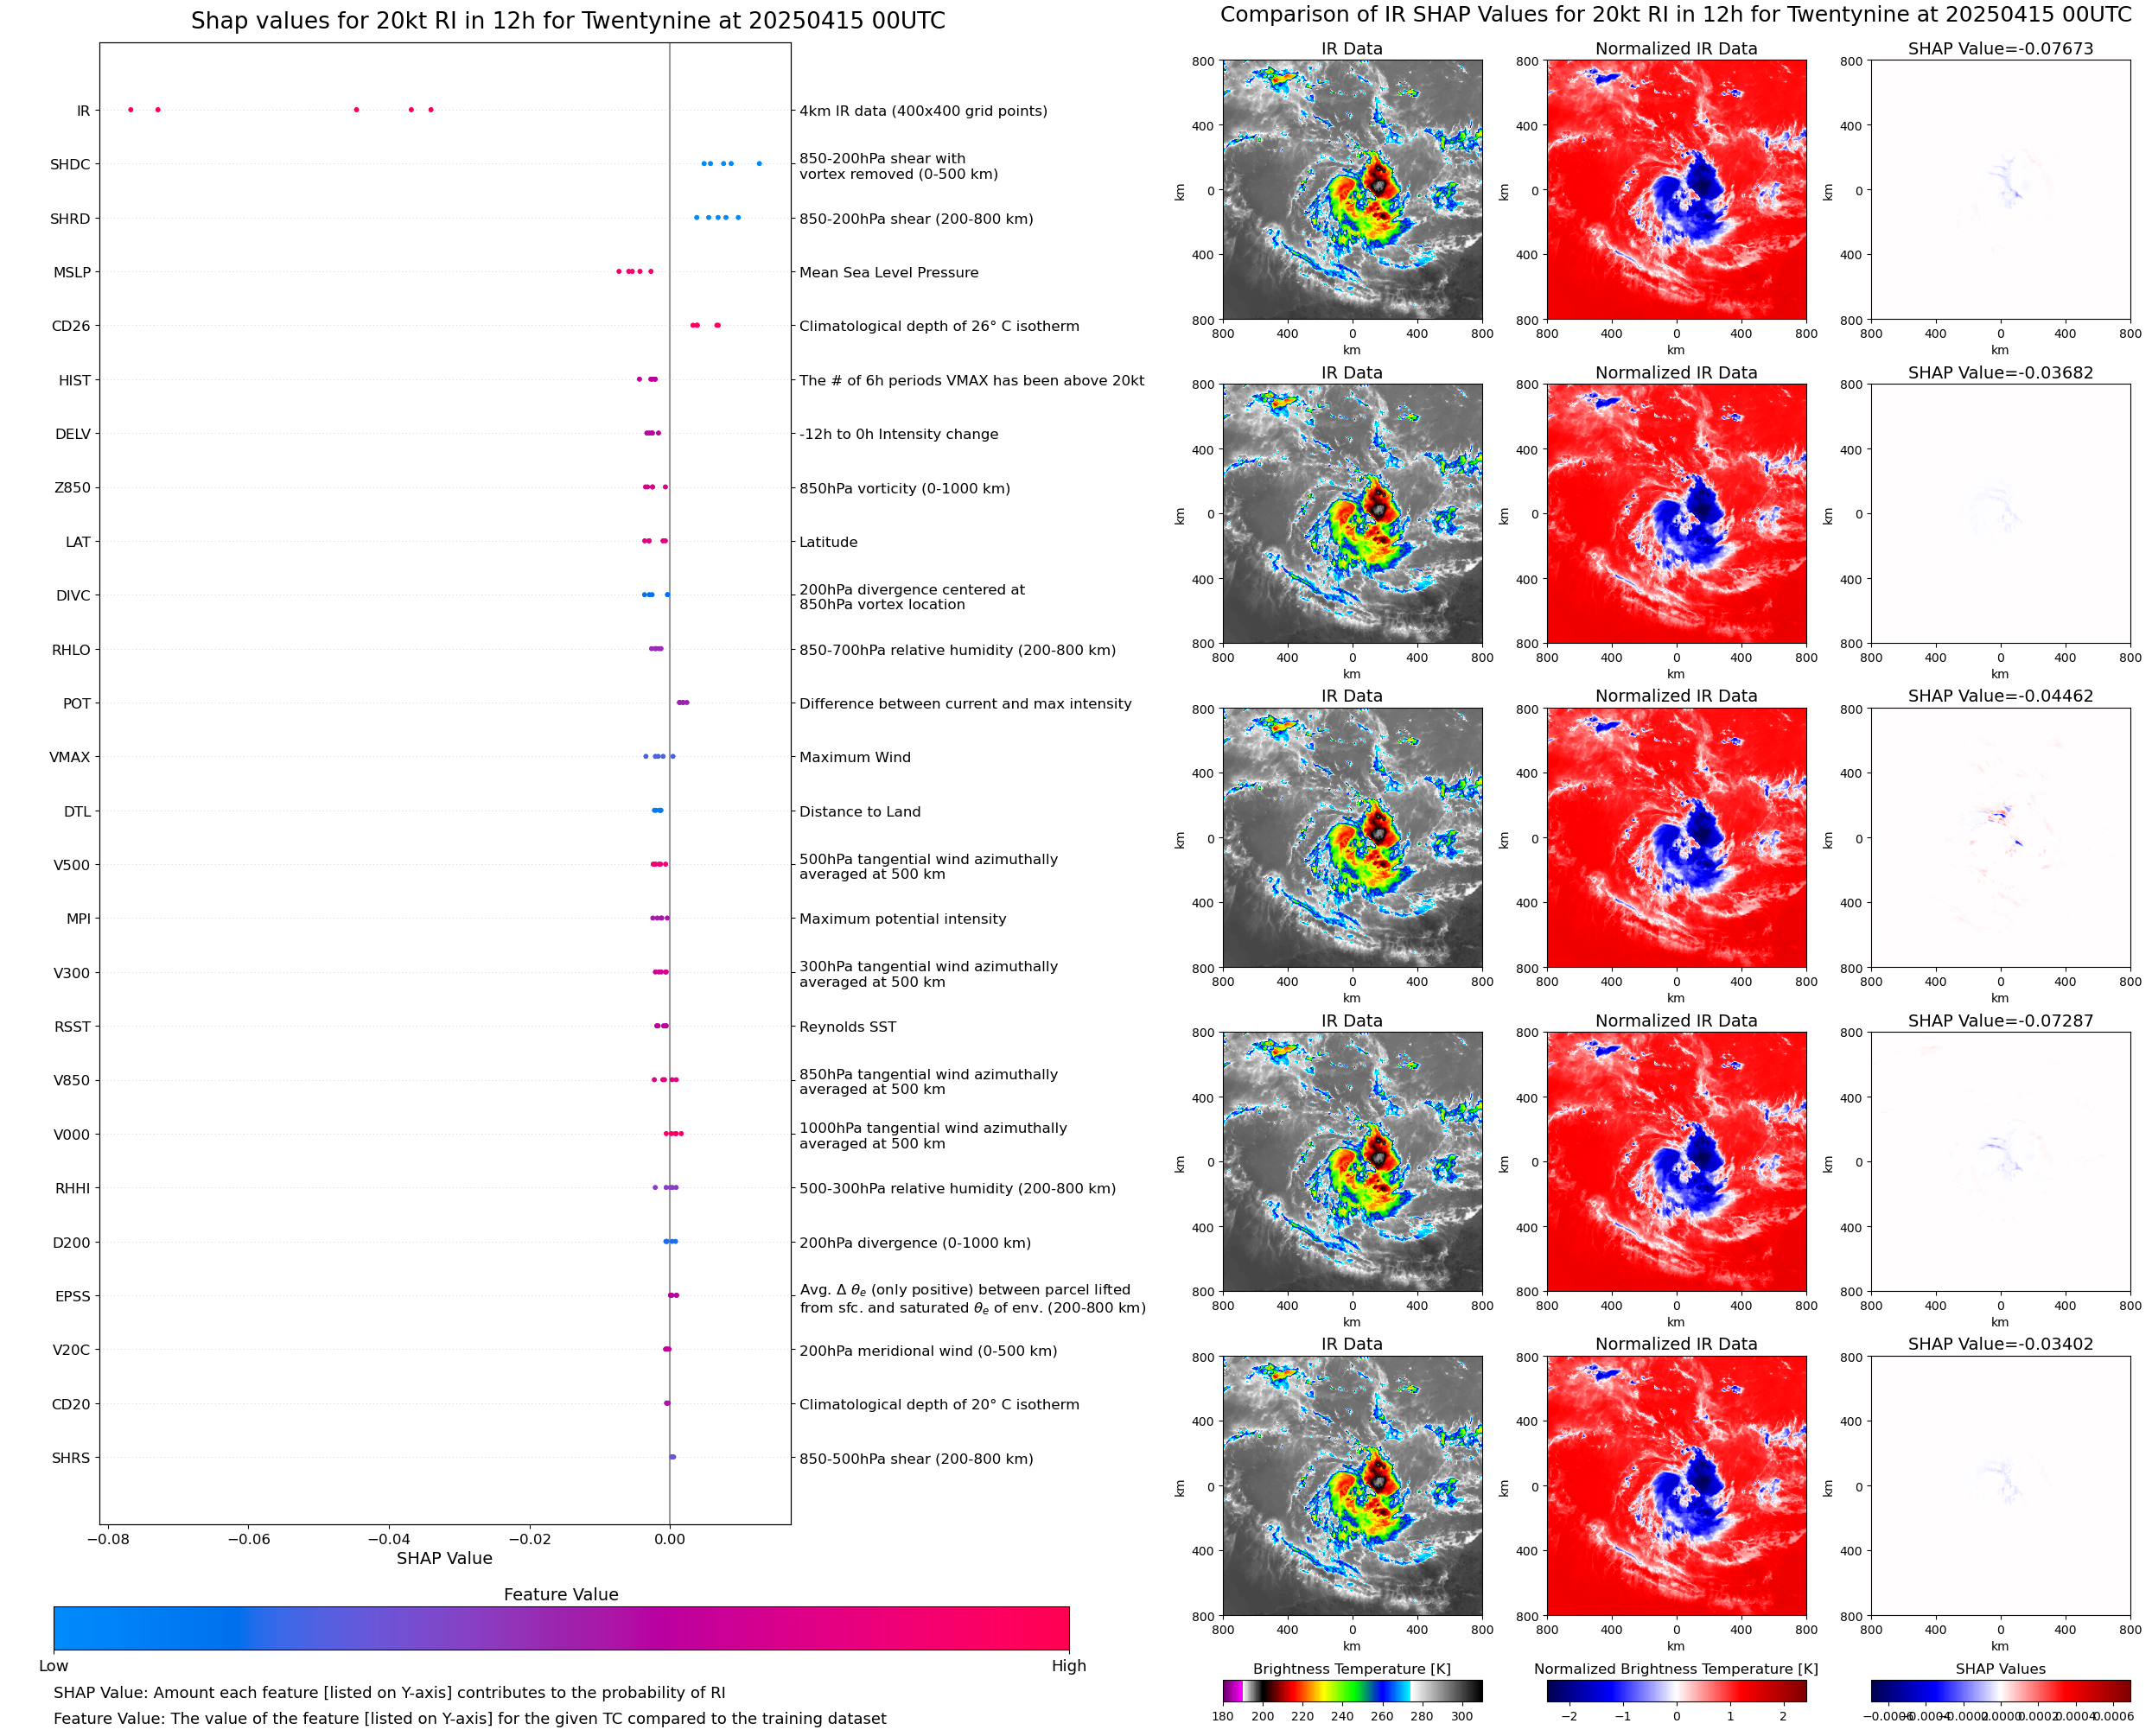Click the SHDC feature label

pyautogui.click(x=70, y=164)
